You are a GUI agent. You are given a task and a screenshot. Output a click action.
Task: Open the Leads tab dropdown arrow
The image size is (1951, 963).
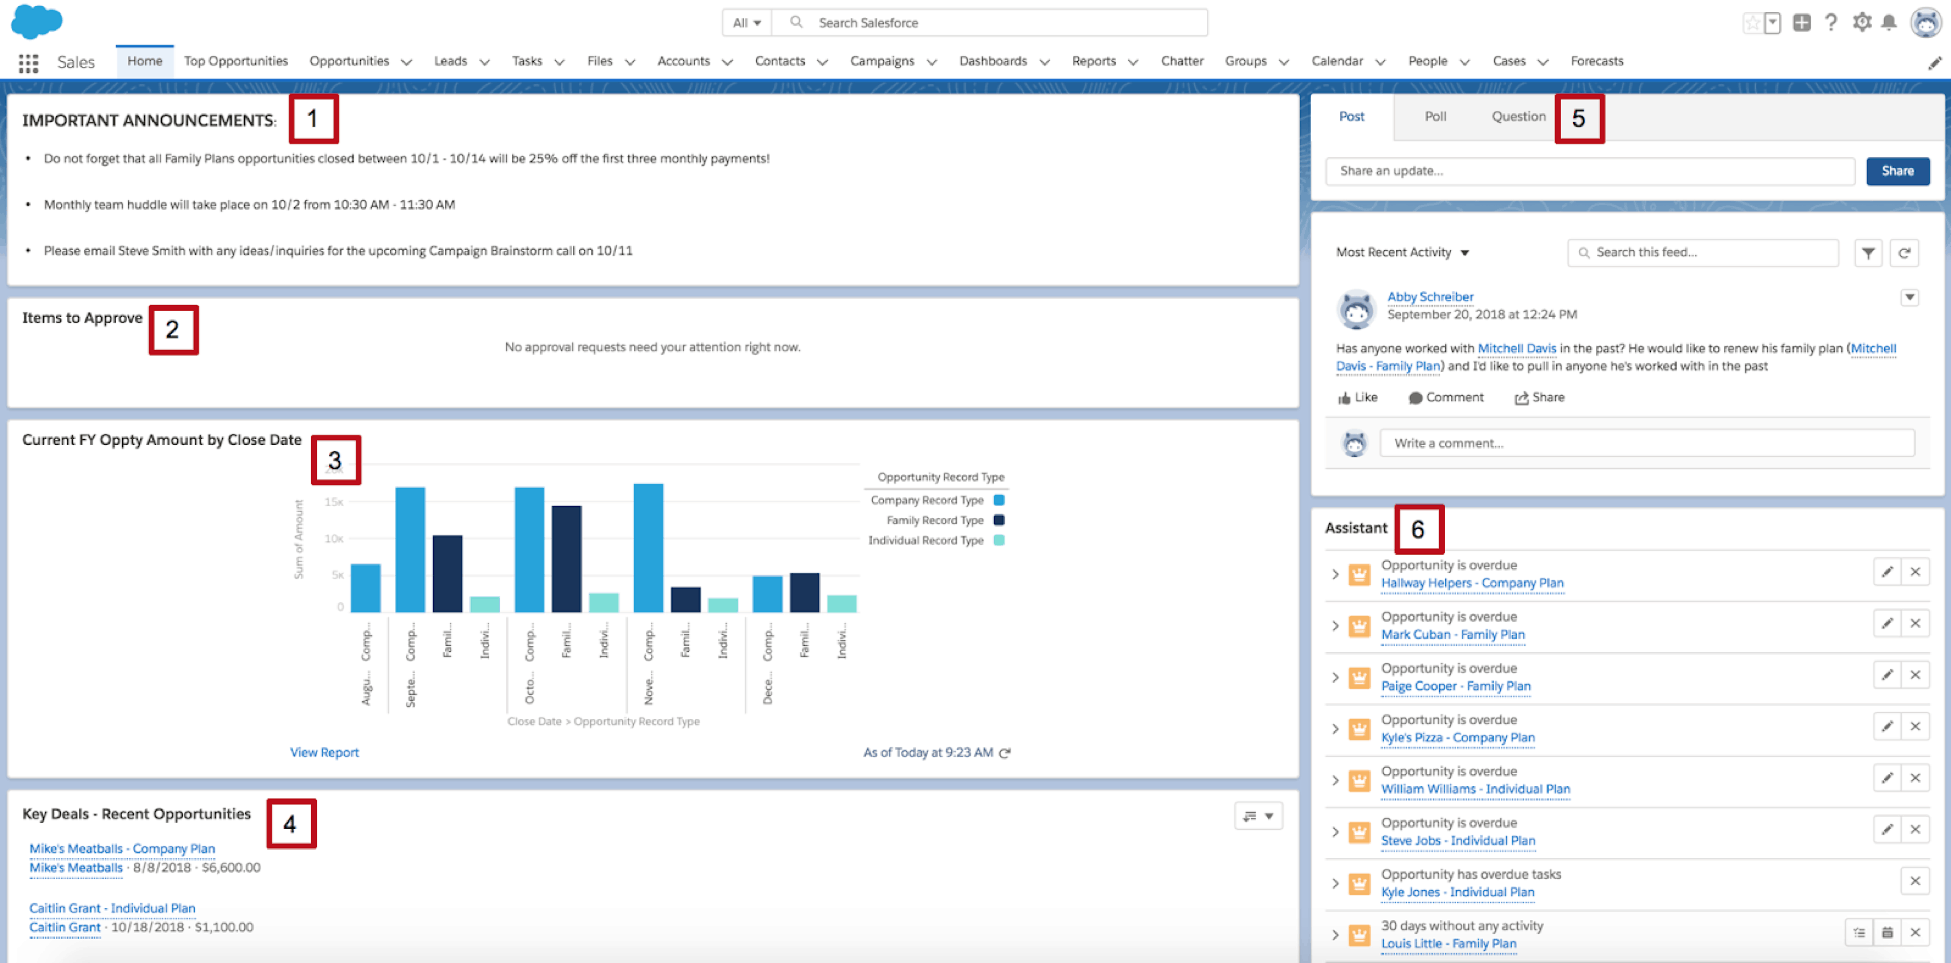[484, 62]
